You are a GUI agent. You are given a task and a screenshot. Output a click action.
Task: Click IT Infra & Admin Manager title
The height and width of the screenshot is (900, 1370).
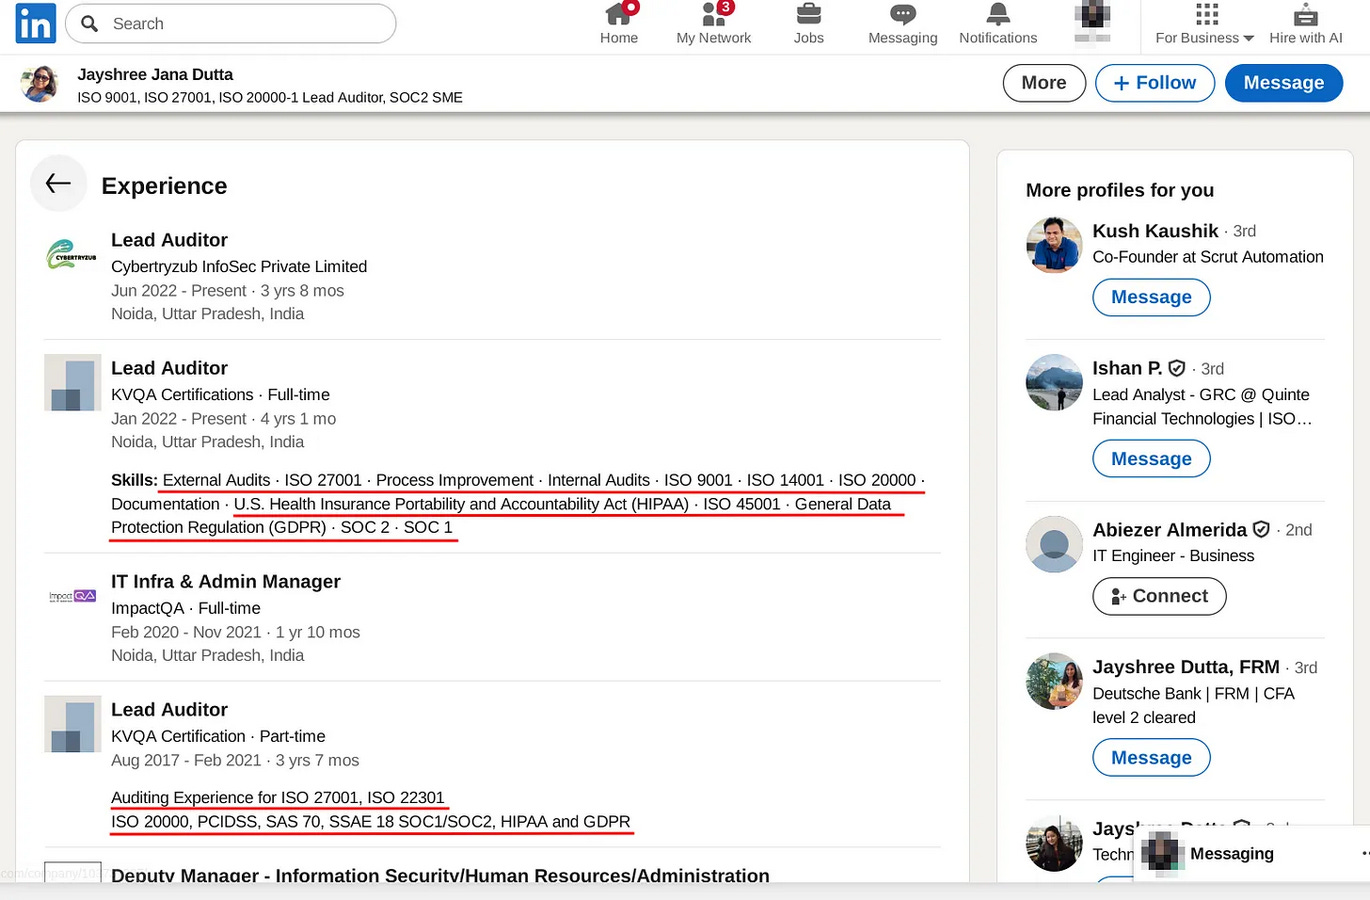(226, 581)
